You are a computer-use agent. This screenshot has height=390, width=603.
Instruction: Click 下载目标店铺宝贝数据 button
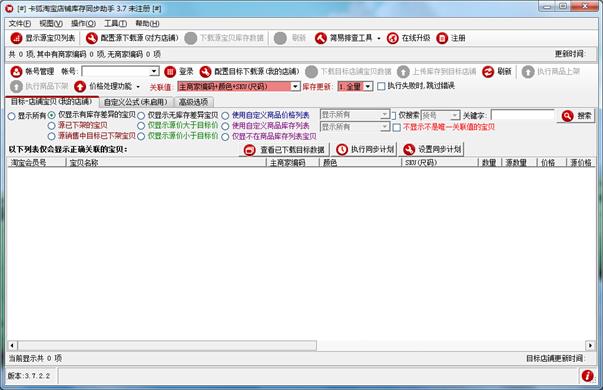click(x=348, y=72)
